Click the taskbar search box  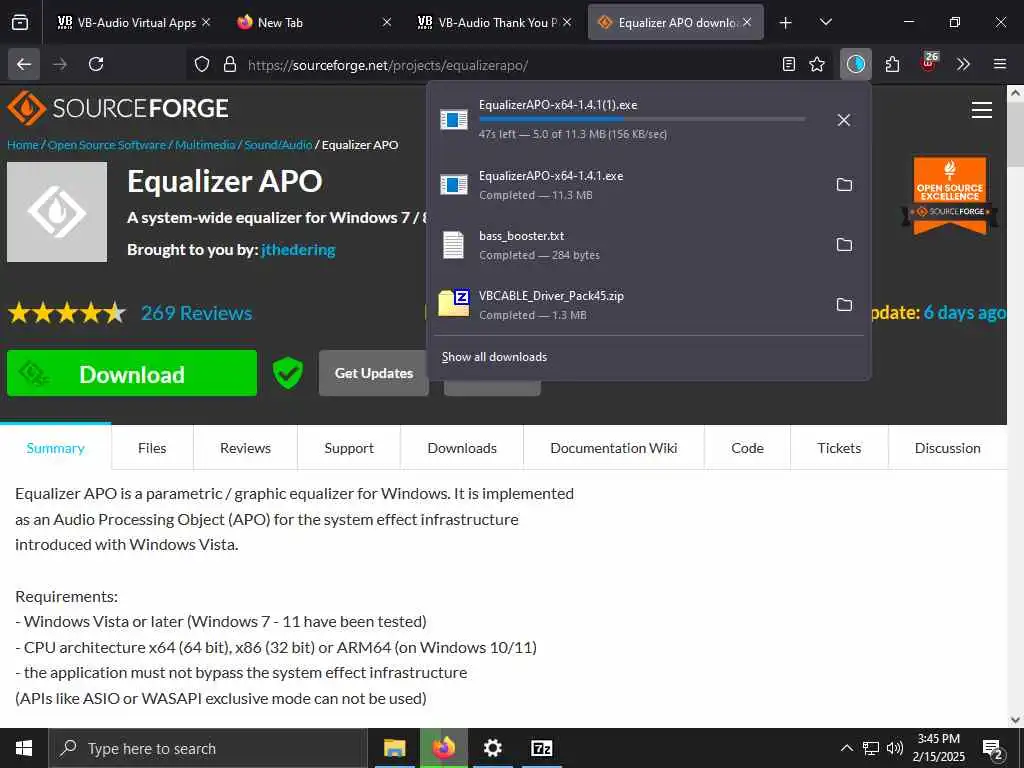(x=208, y=748)
